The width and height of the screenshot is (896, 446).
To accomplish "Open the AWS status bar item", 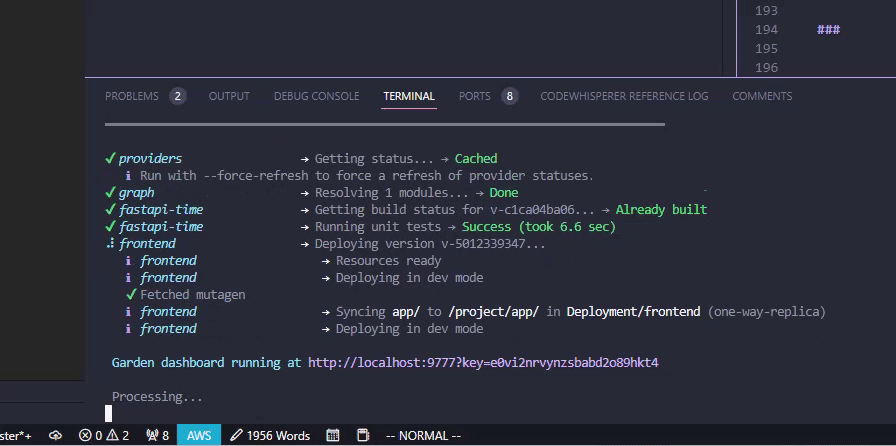I will pos(199,436).
